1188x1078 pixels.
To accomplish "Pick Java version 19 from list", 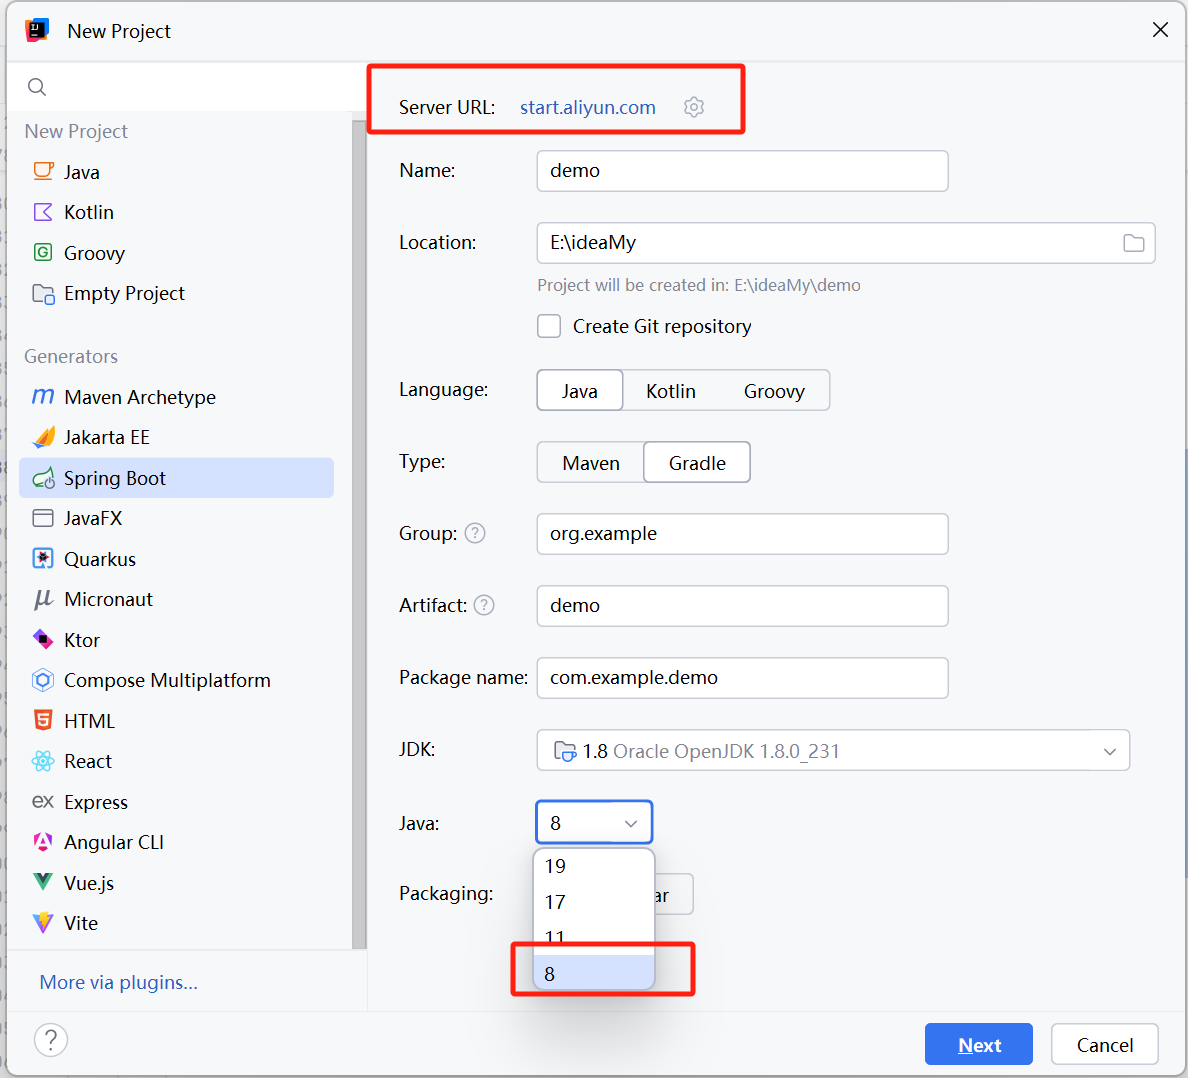I will [x=594, y=866].
